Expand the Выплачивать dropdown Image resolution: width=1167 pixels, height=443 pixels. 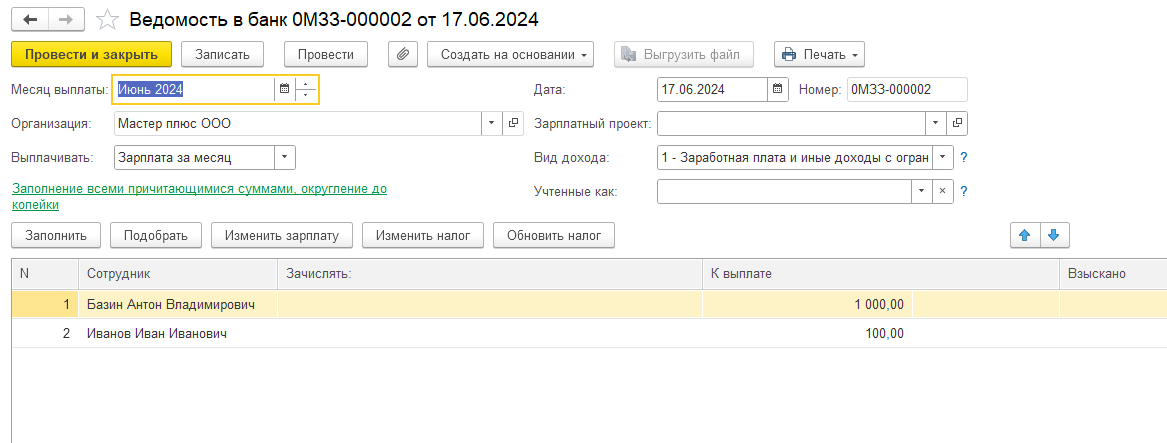click(x=285, y=158)
